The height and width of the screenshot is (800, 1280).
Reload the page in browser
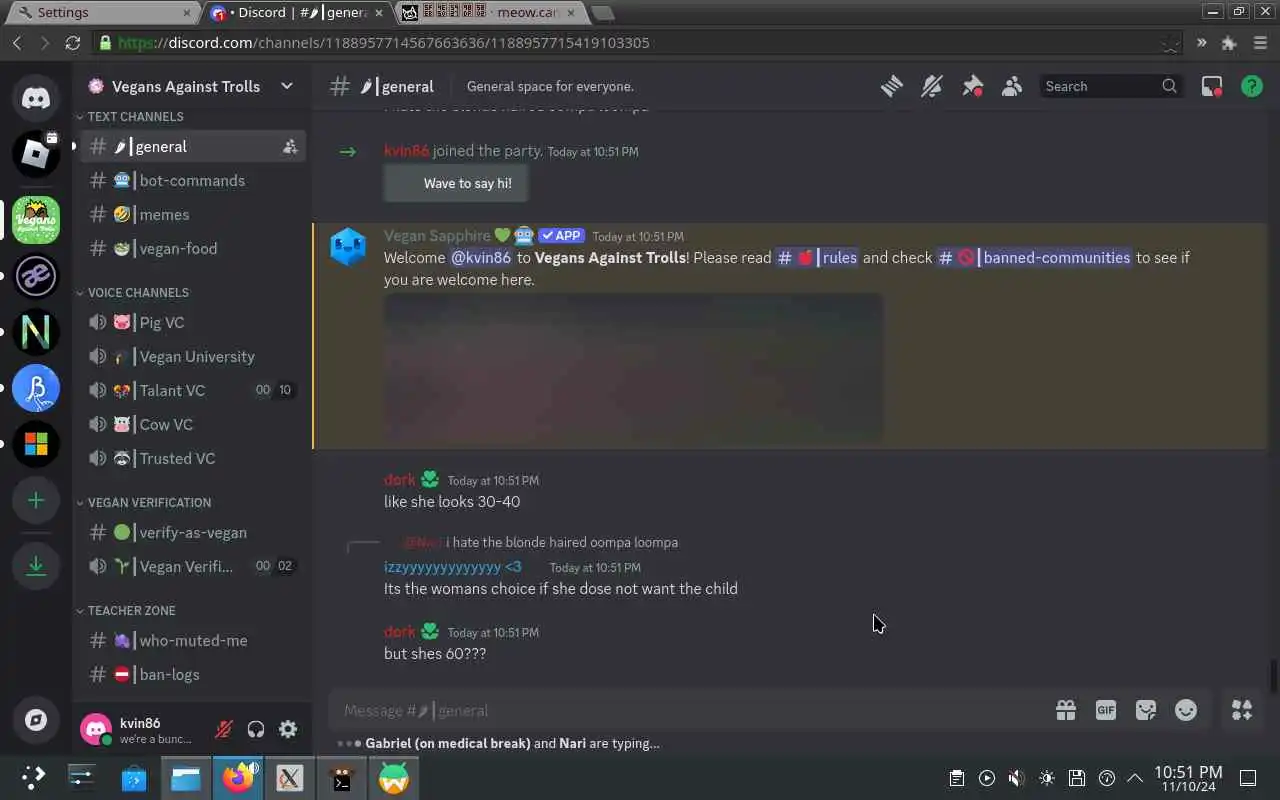pyautogui.click(x=72, y=43)
